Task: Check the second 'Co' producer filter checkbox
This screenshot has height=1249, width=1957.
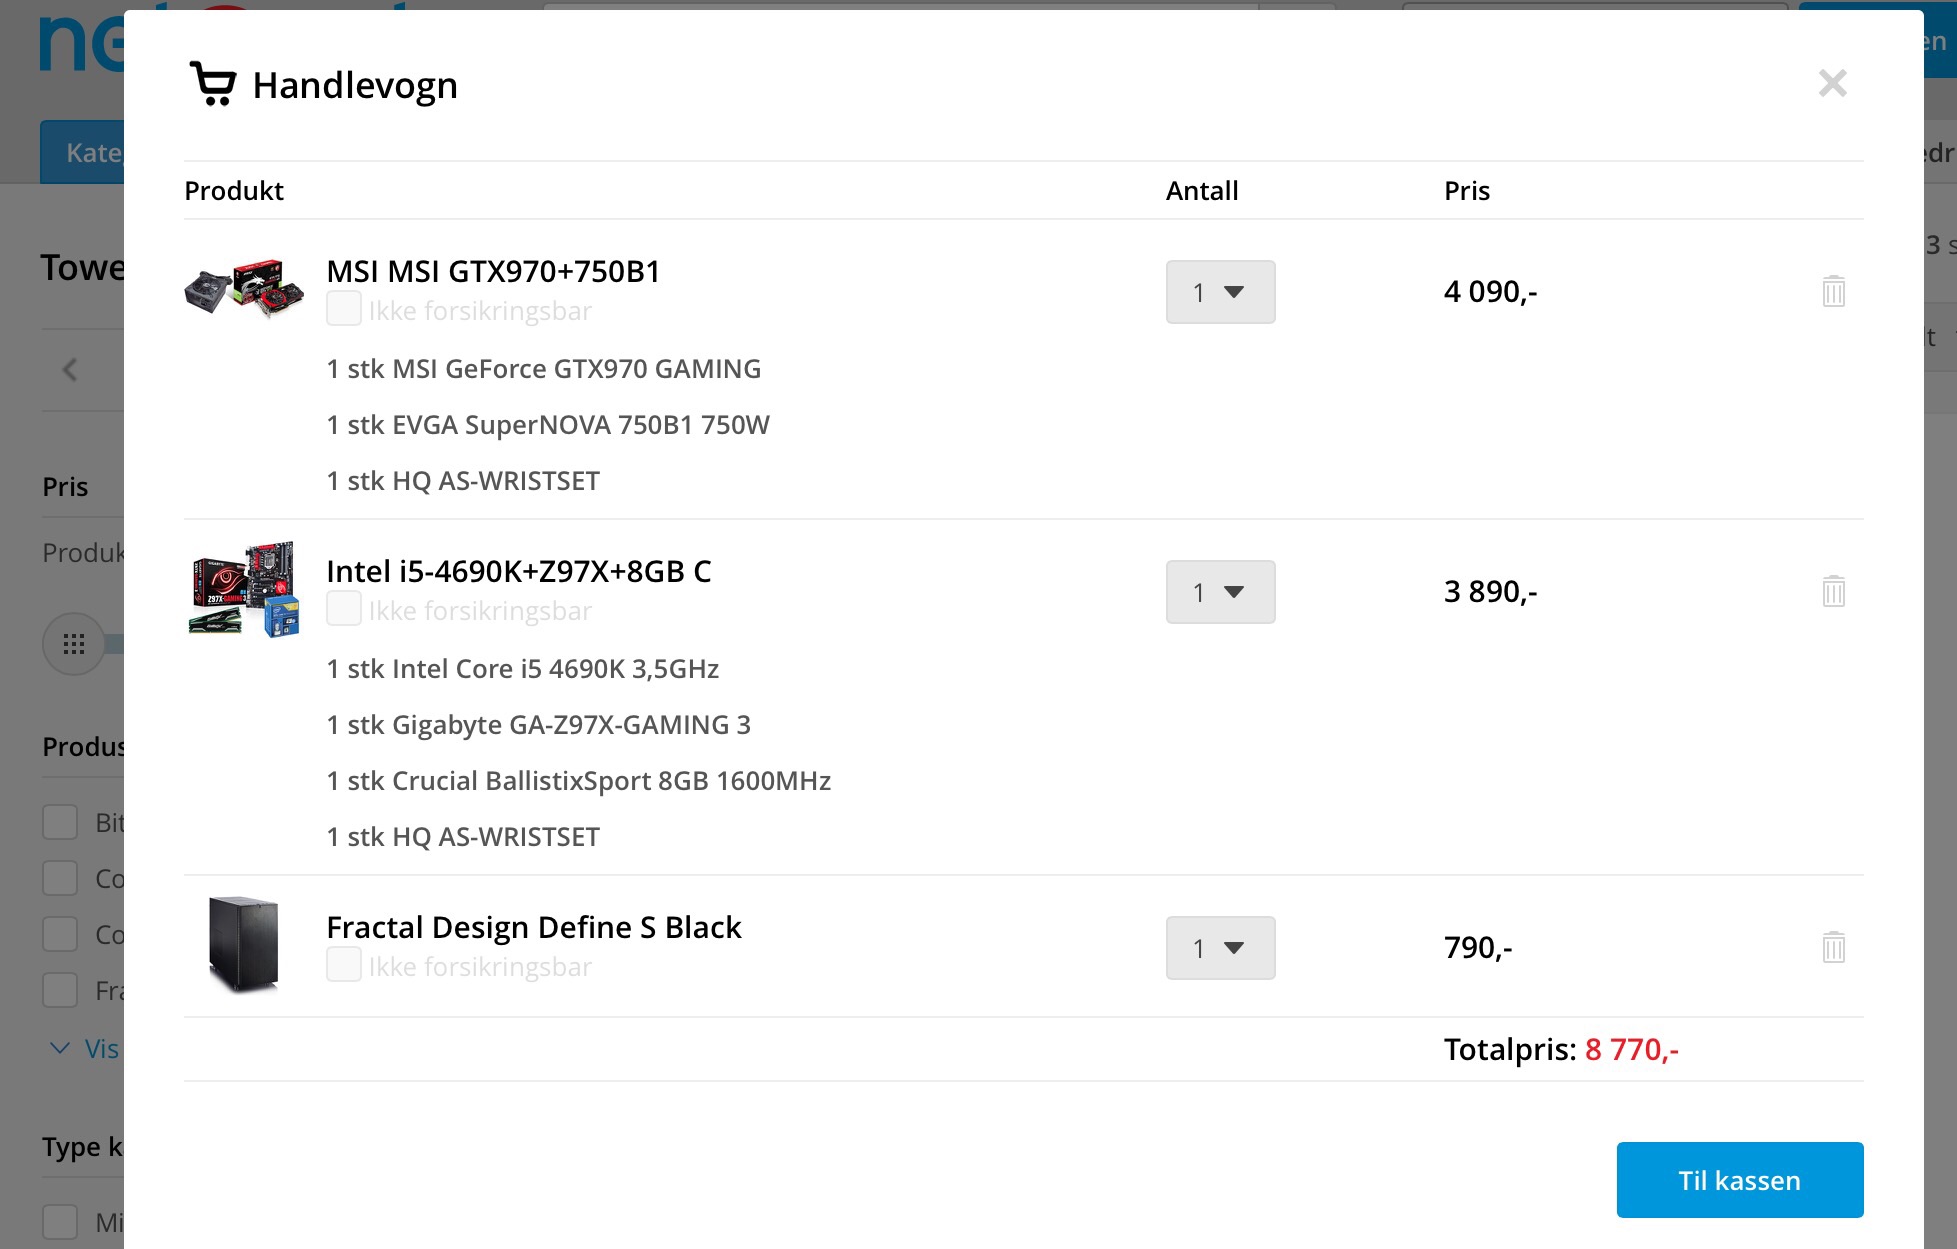Action: [x=60, y=934]
